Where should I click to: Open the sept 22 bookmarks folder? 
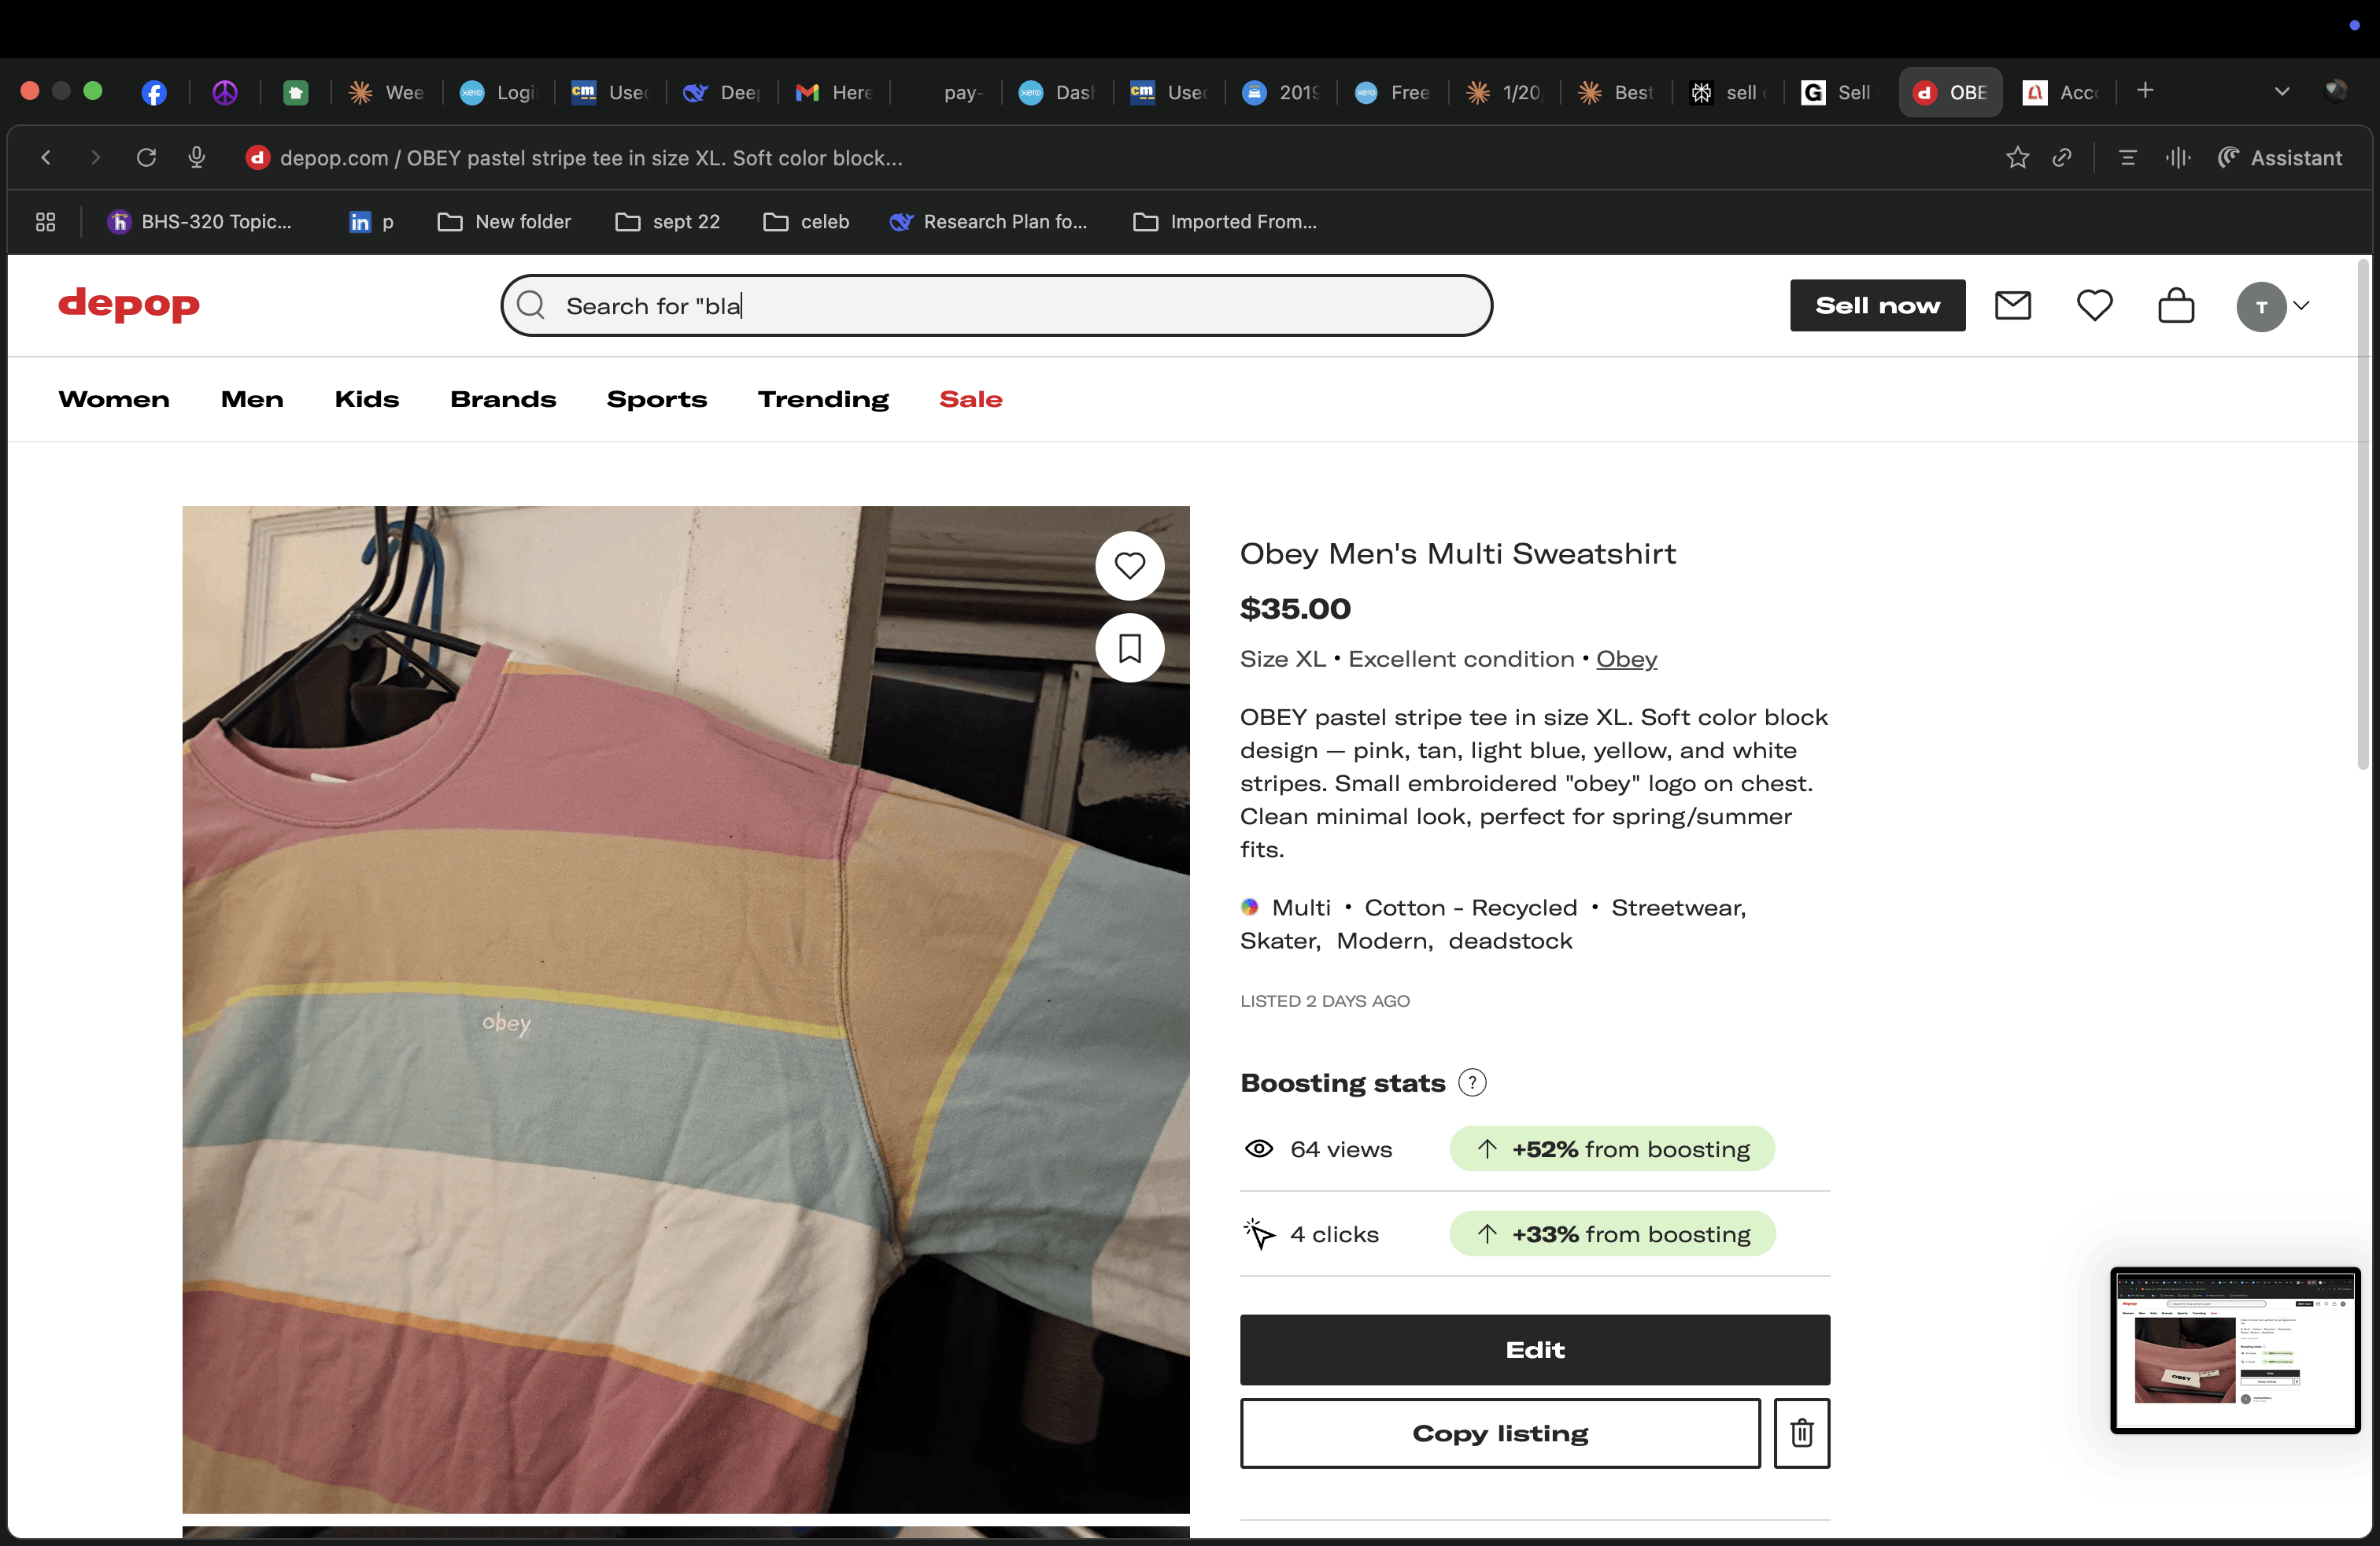tap(668, 222)
